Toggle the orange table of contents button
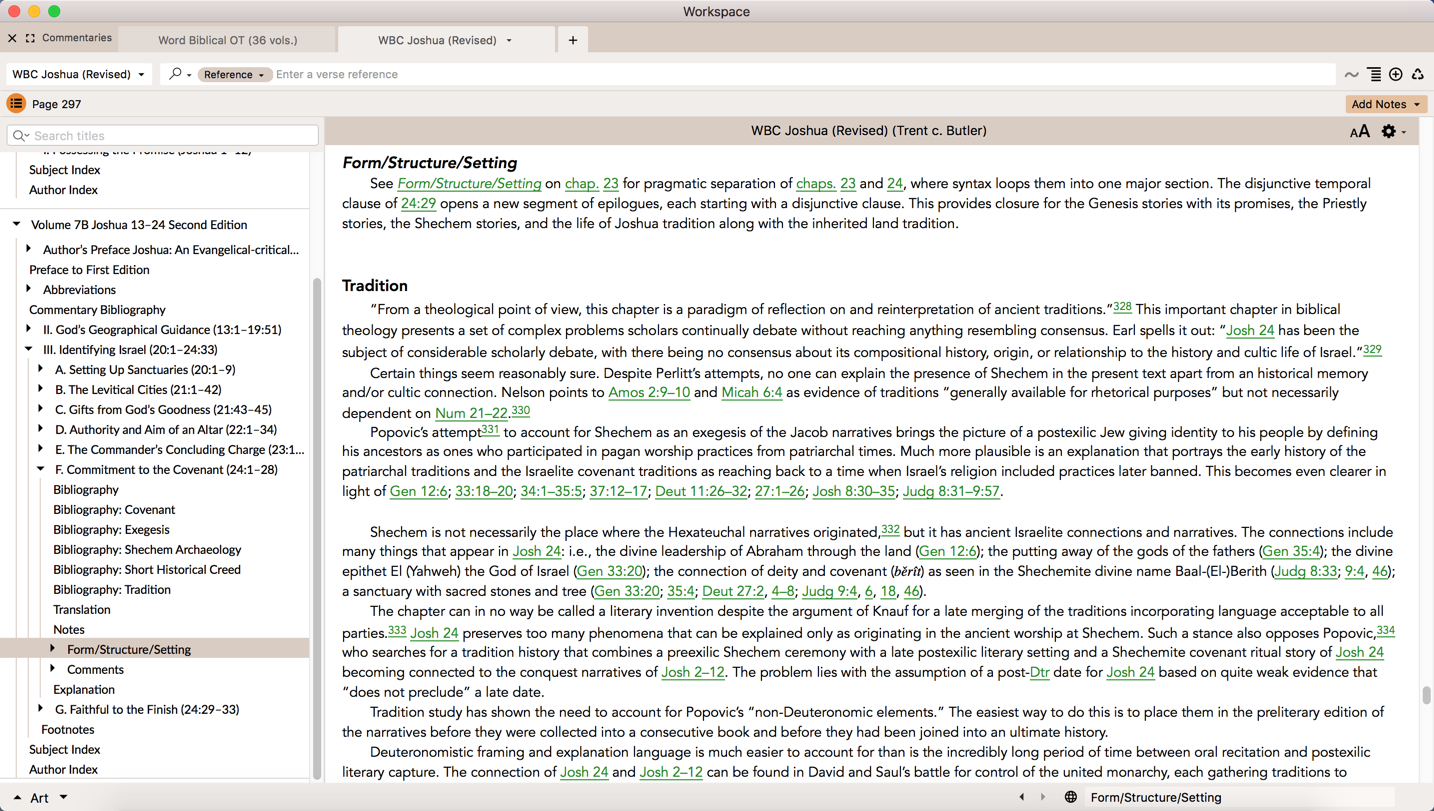Viewport: 1434px width, 811px height. pyautogui.click(x=16, y=103)
